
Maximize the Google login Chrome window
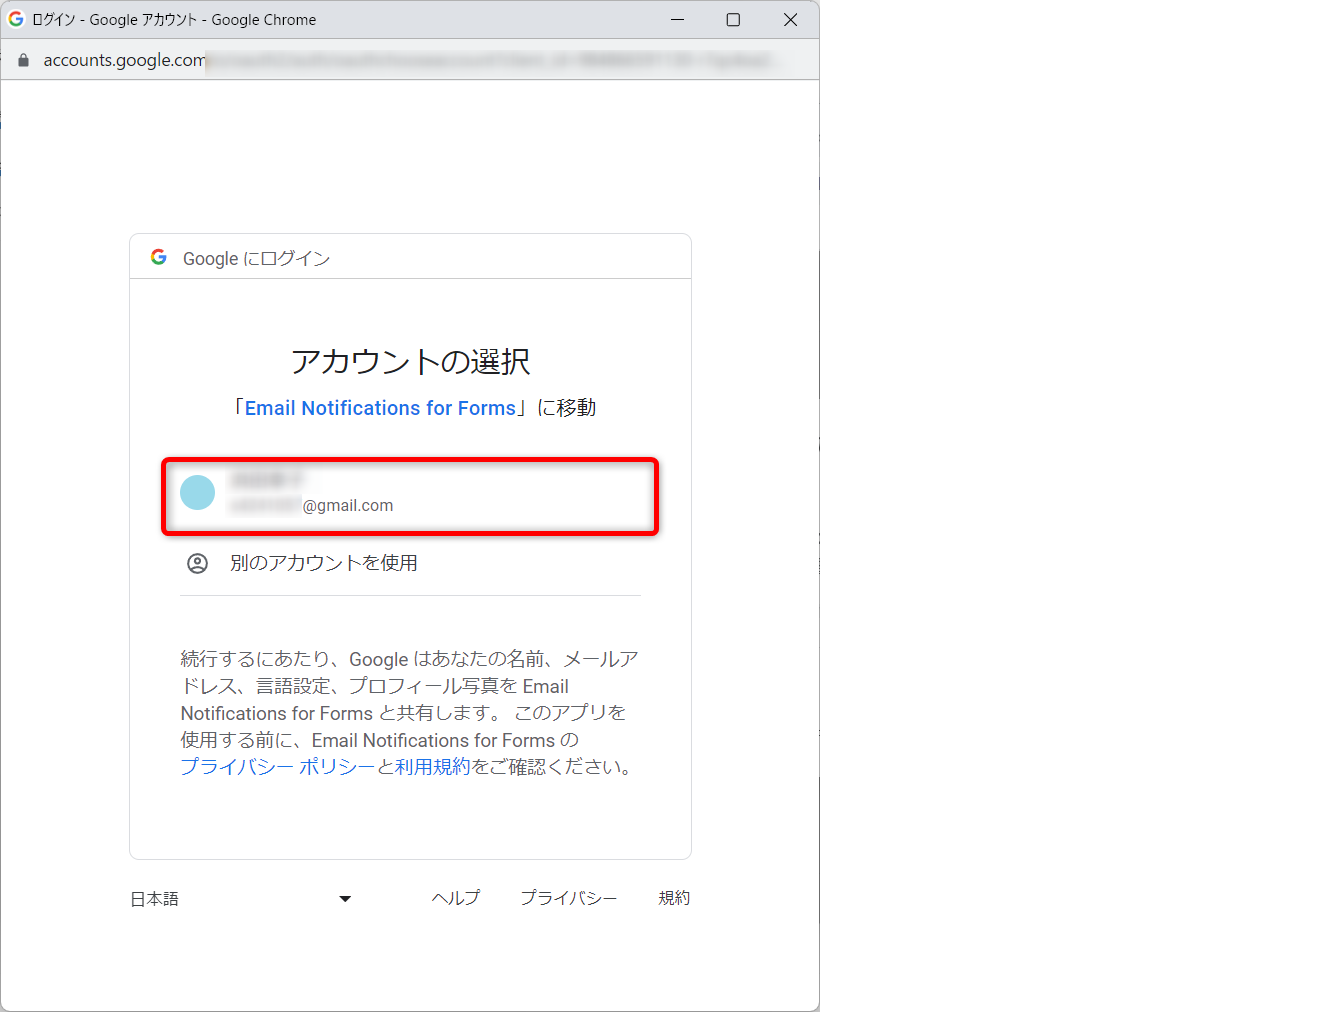[733, 20]
